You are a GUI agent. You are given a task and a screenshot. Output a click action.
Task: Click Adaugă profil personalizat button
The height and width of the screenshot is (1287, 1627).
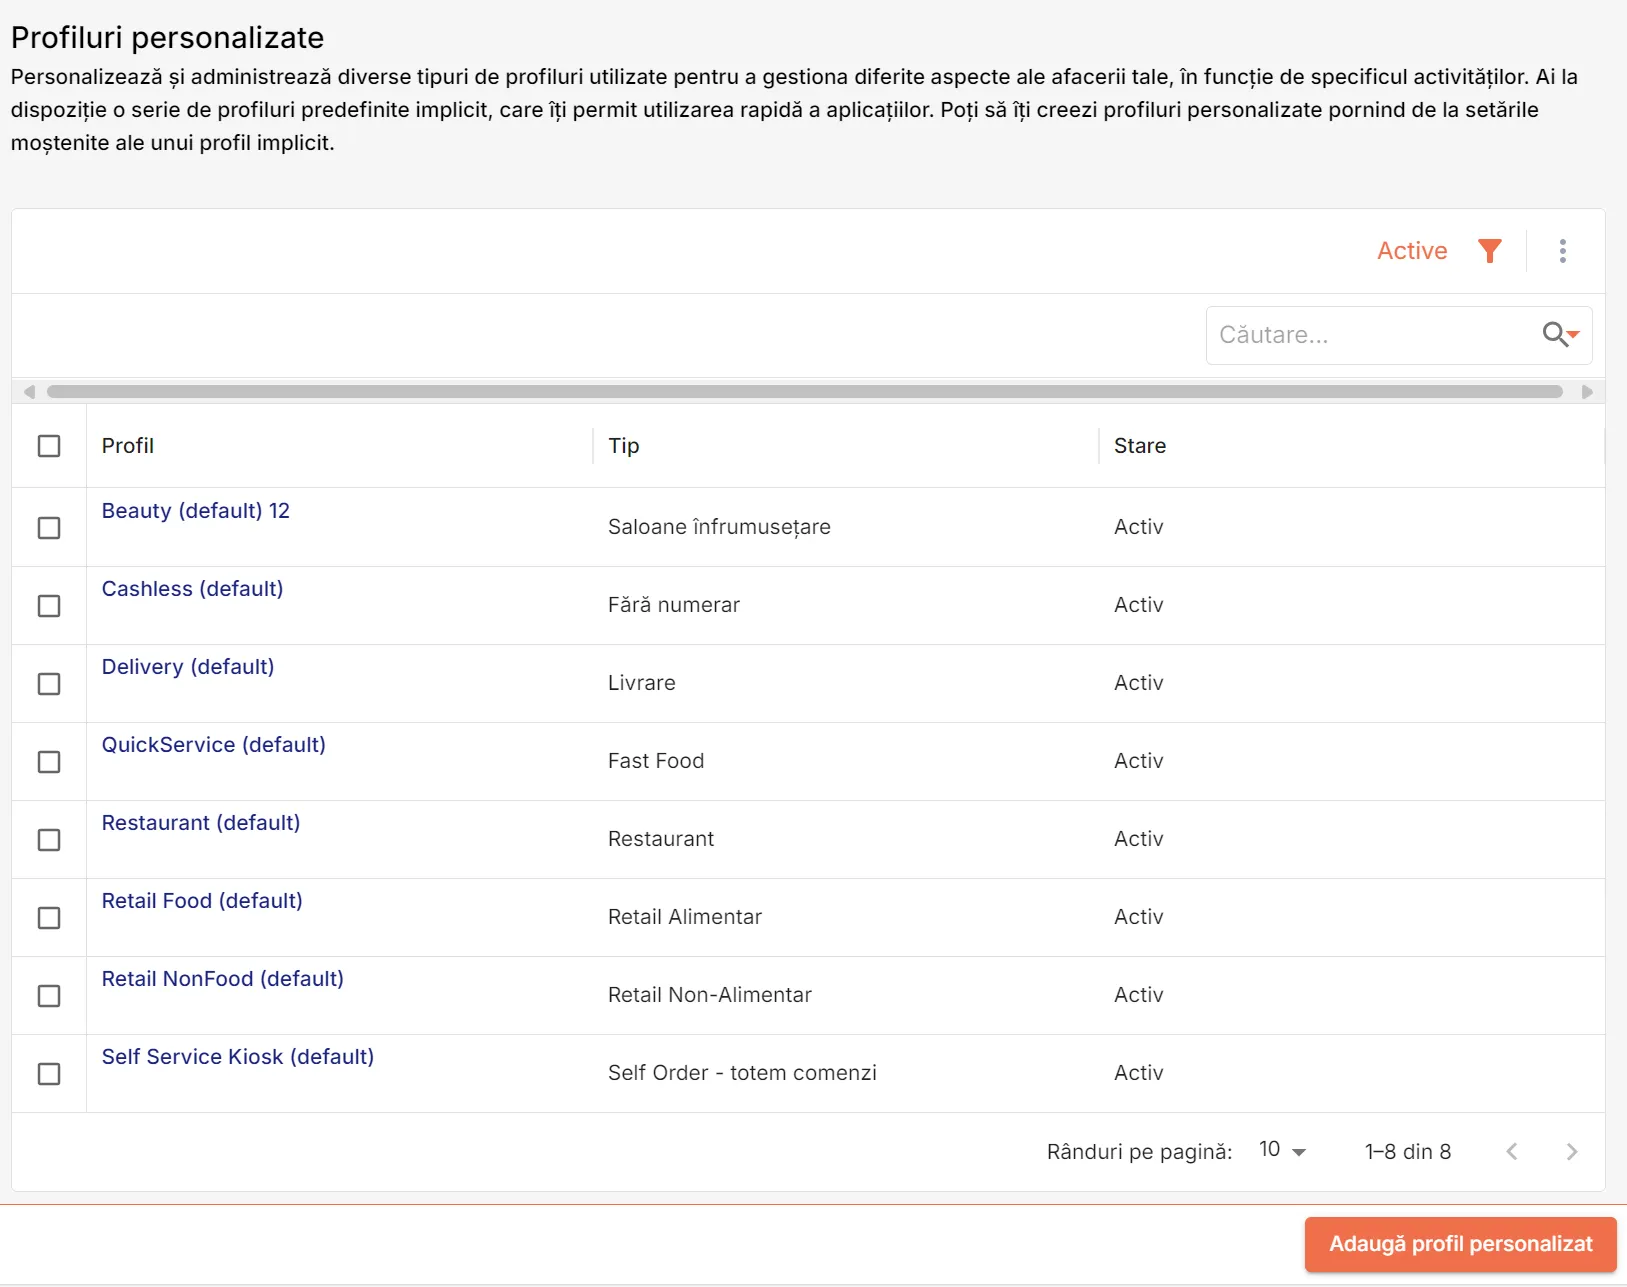(1460, 1244)
